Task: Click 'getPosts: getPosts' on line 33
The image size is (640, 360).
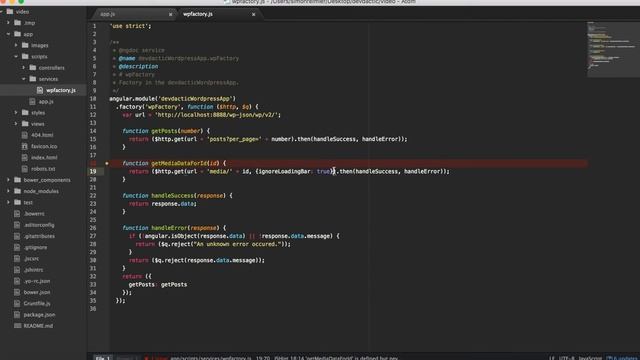Action: 158,284
